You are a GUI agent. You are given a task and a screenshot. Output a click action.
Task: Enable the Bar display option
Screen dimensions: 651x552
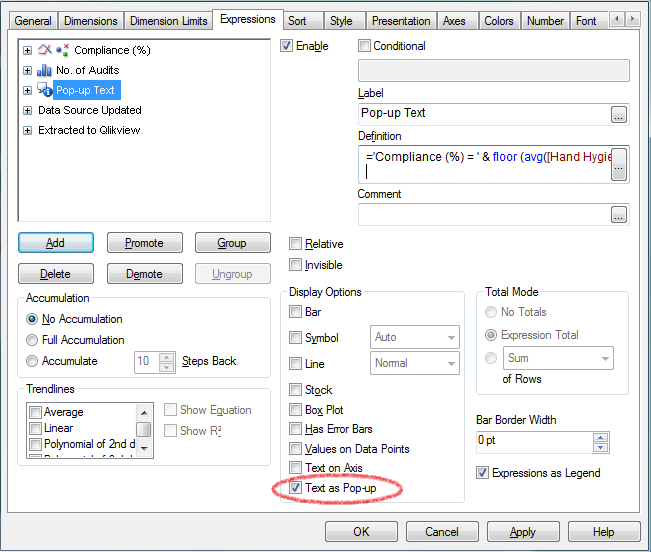tap(295, 312)
